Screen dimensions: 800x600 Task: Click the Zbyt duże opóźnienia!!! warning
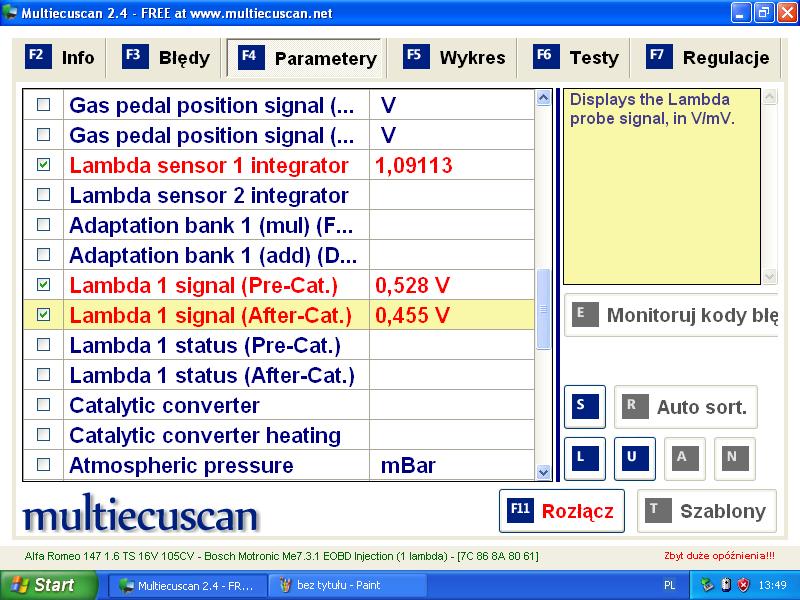(x=719, y=556)
